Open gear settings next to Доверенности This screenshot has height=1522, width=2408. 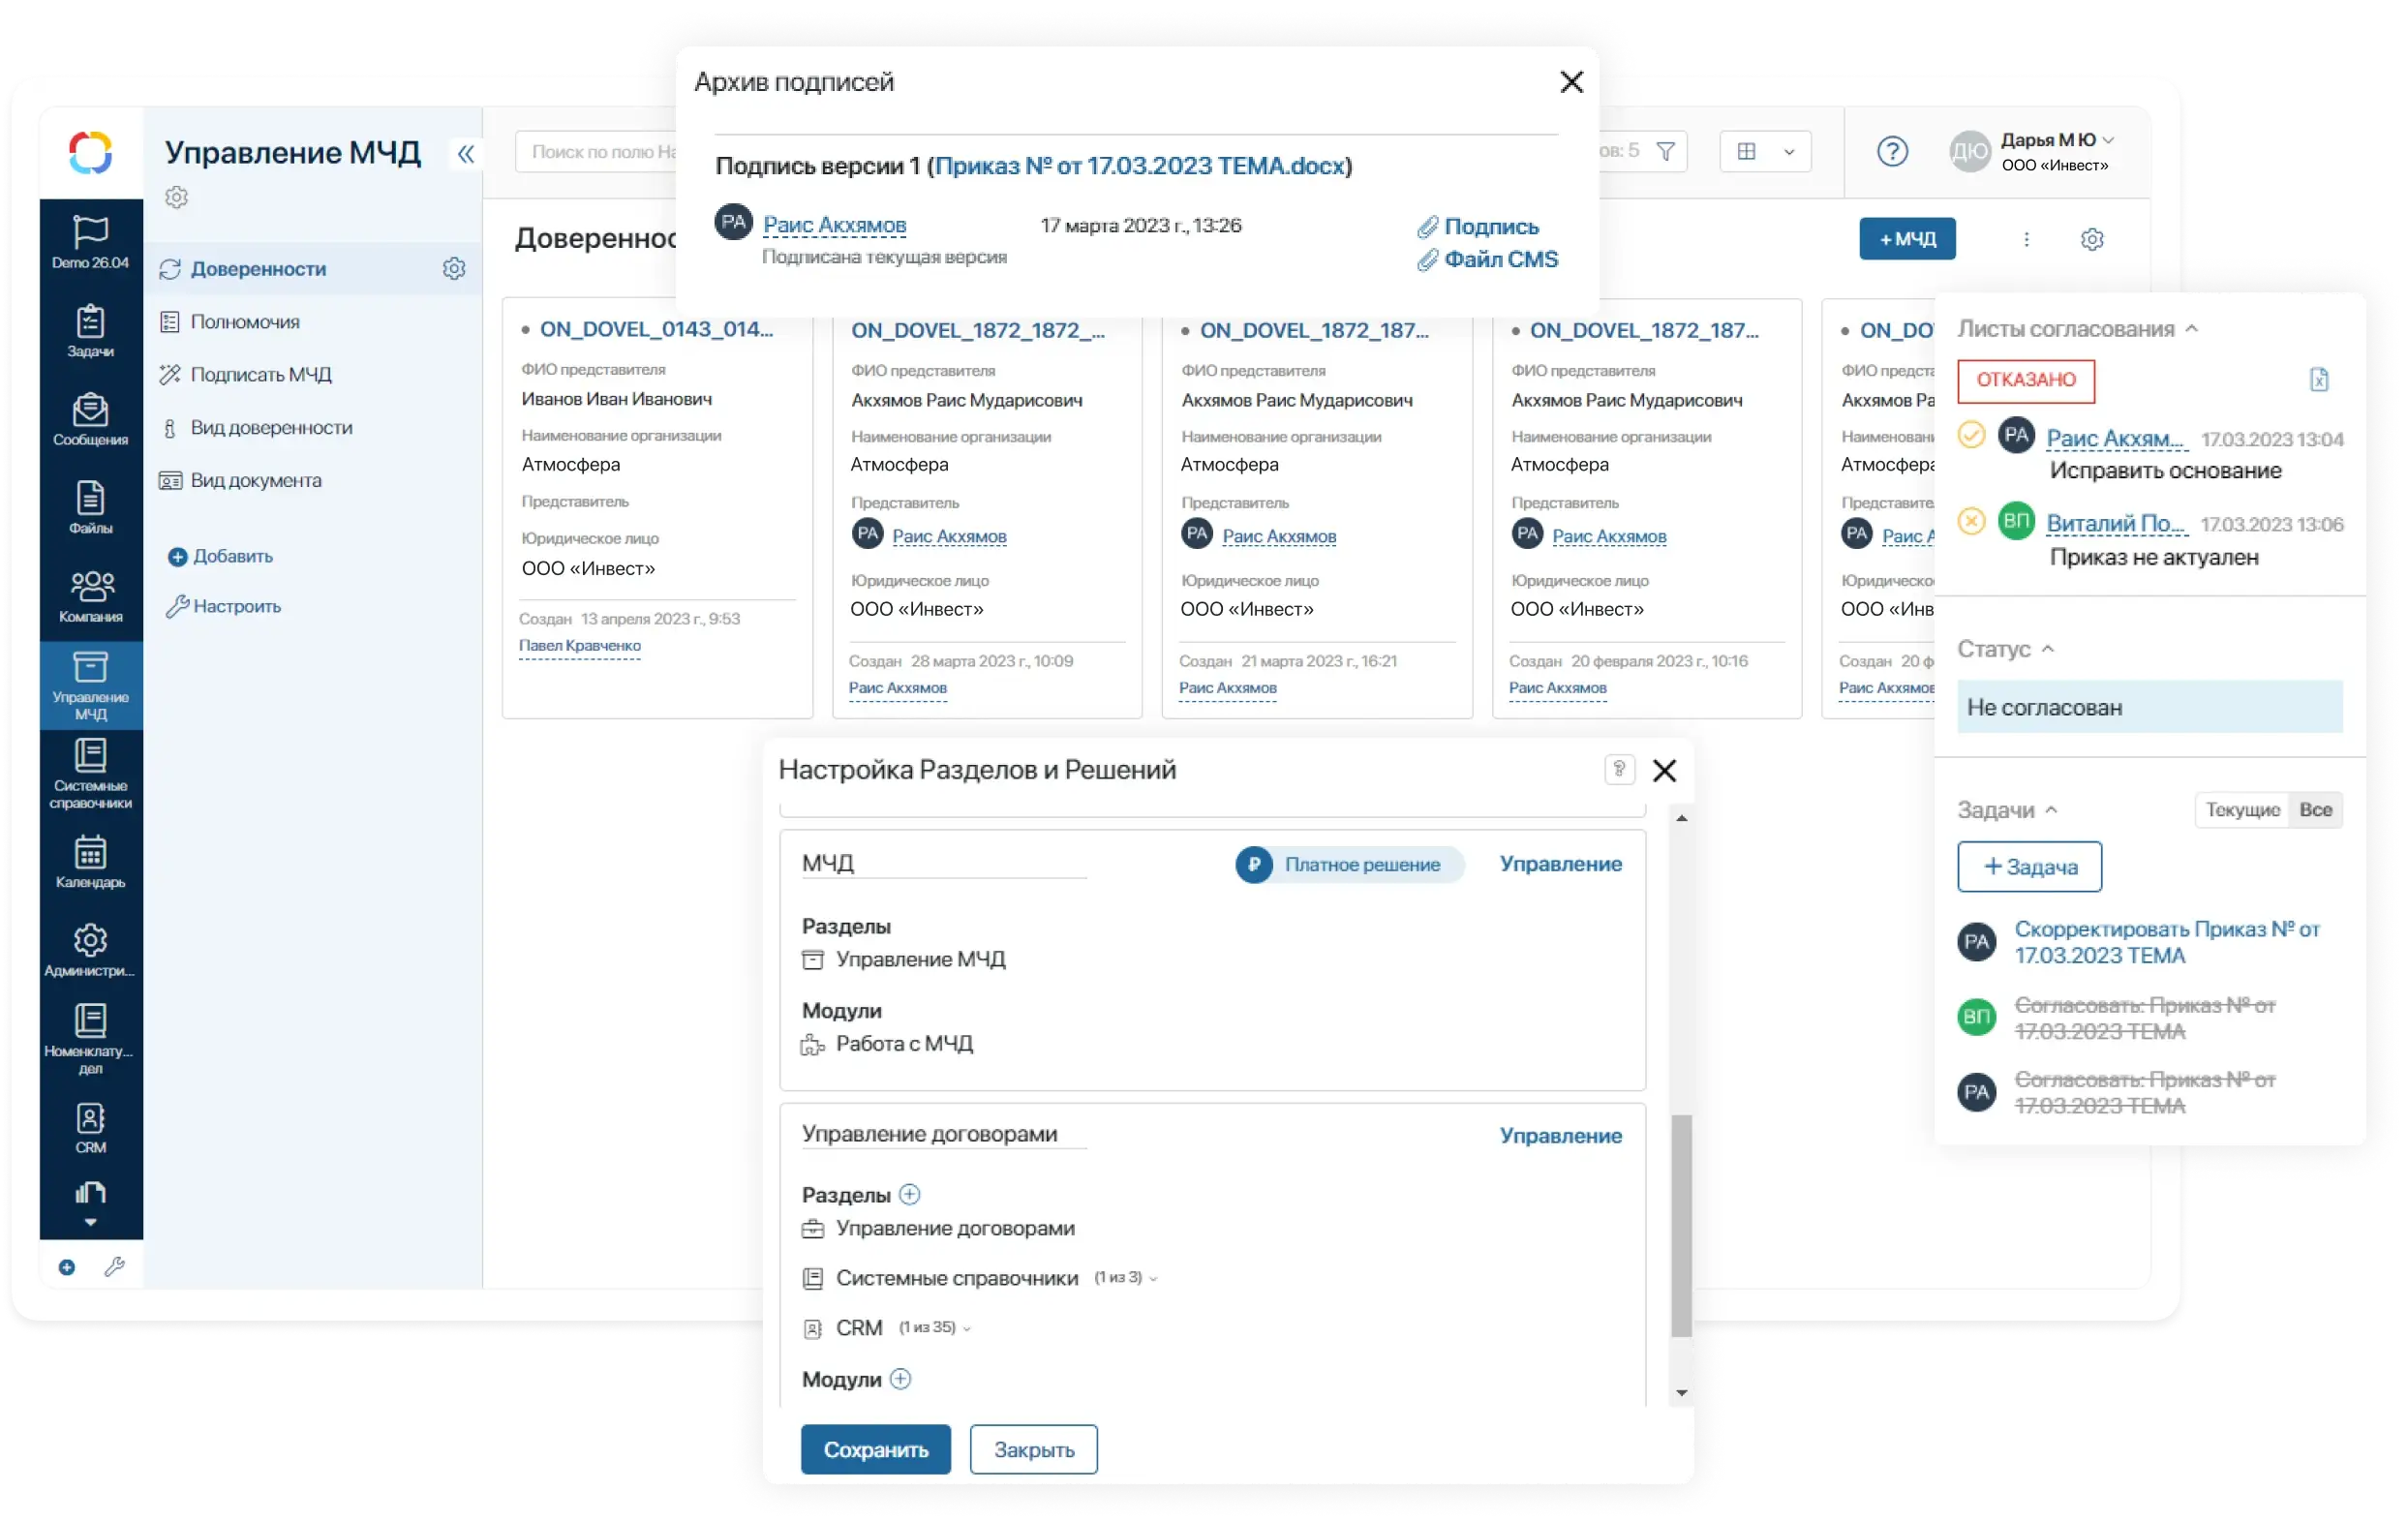pos(454,269)
